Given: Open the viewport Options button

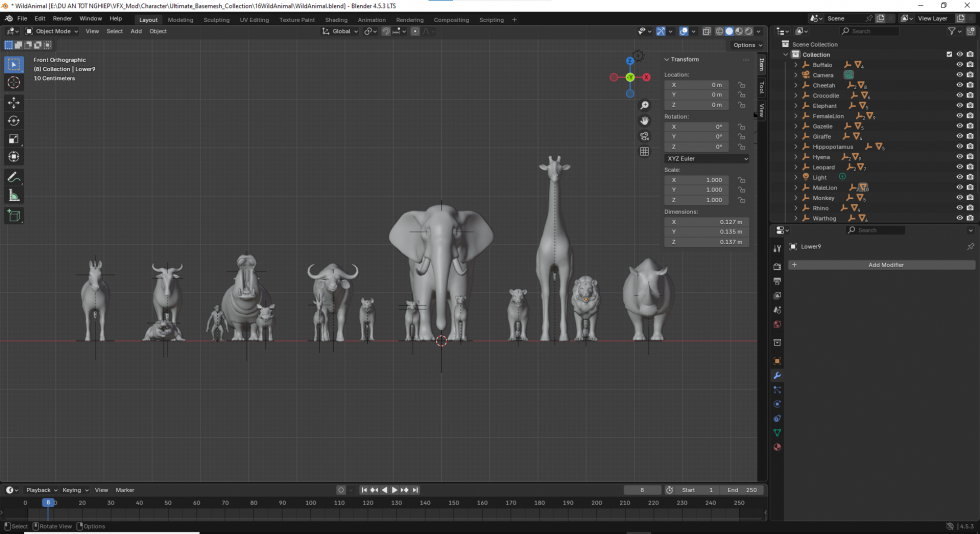Looking at the screenshot, I should tap(746, 45).
